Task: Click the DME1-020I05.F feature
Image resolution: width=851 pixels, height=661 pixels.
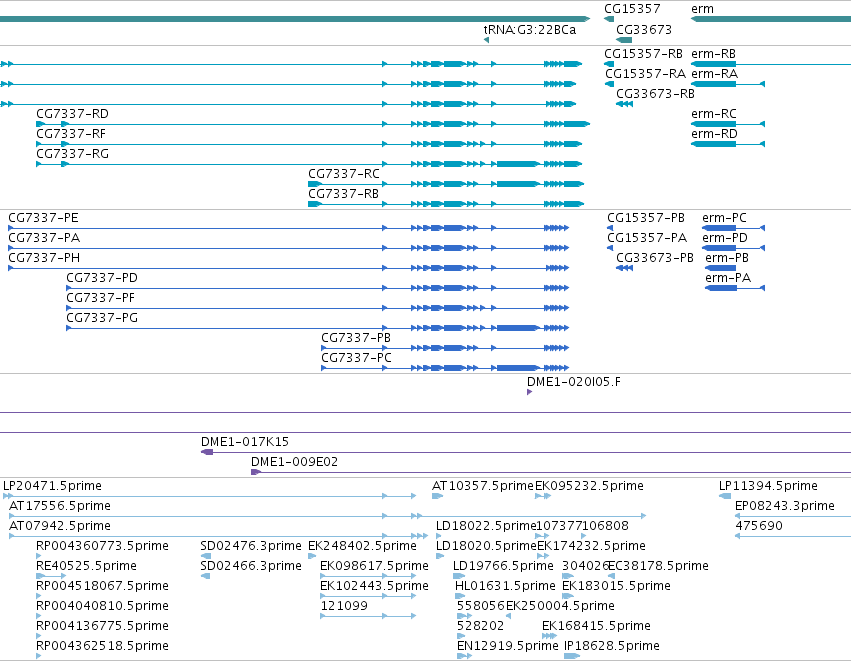Action: pyautogui.click(x=574, y=383)
